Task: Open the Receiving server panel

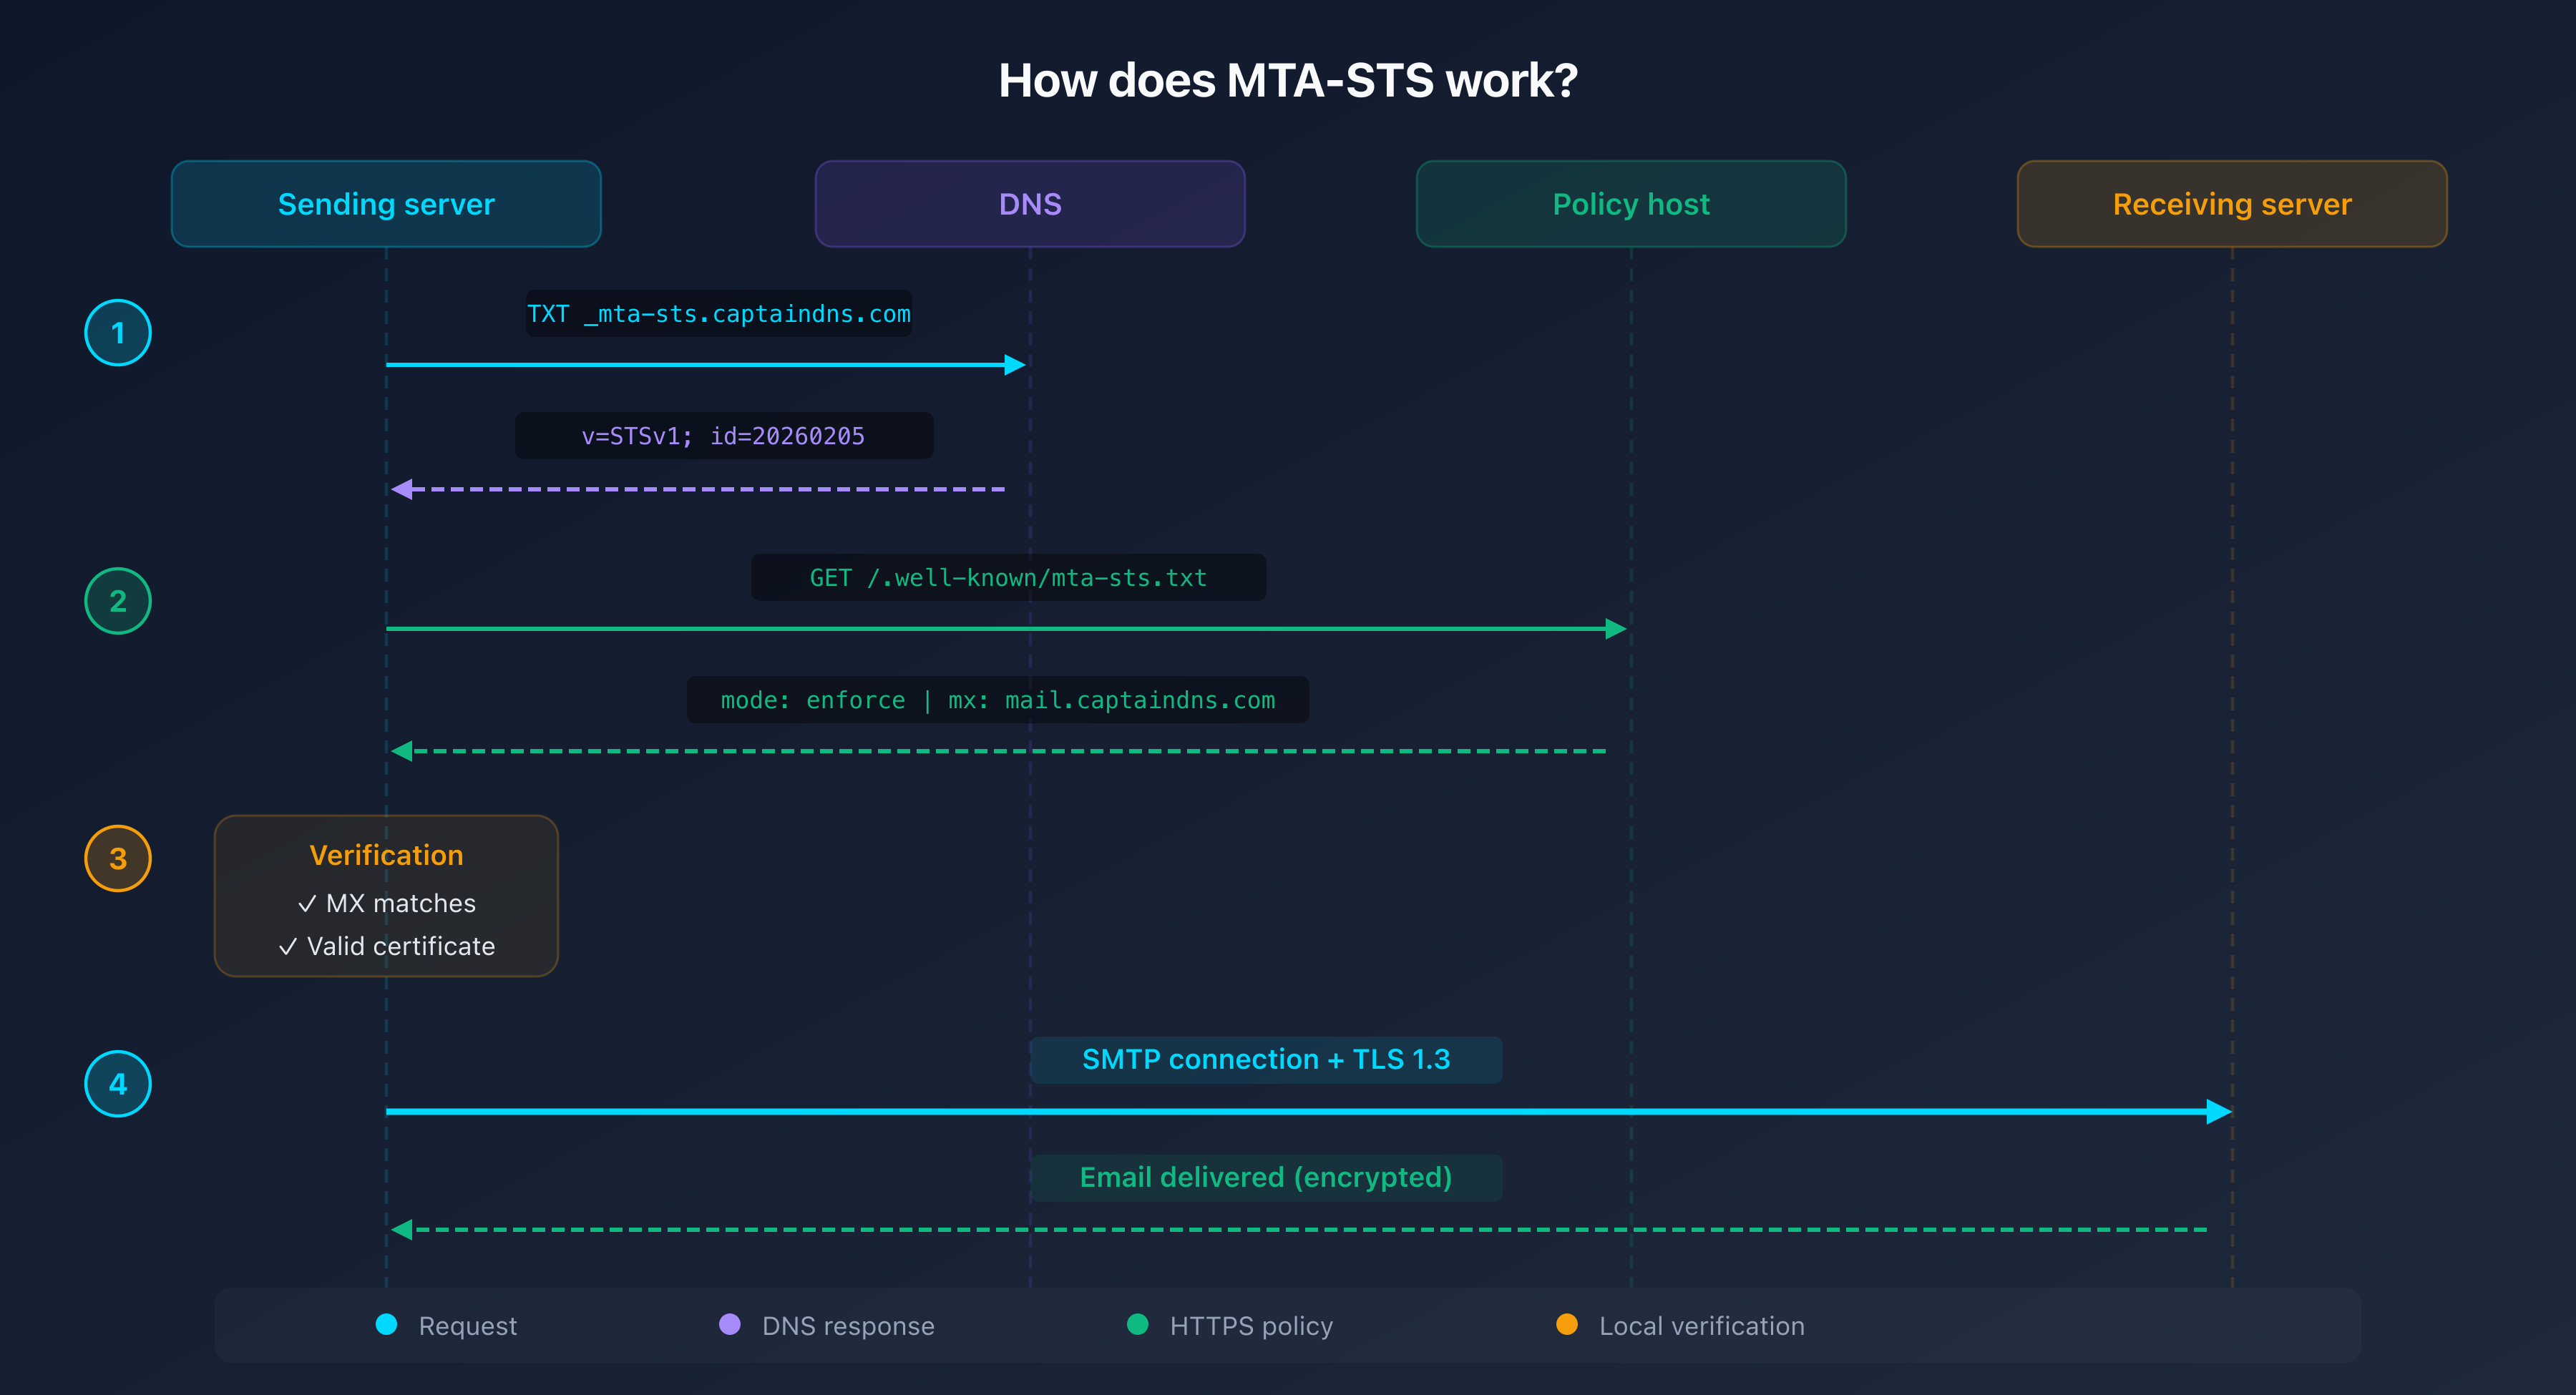Action: pyautogui.click(x=2231, y=203)
